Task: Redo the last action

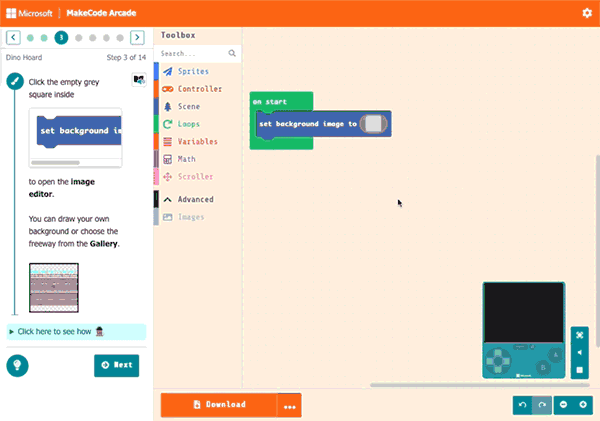Action: click(542, 405)
